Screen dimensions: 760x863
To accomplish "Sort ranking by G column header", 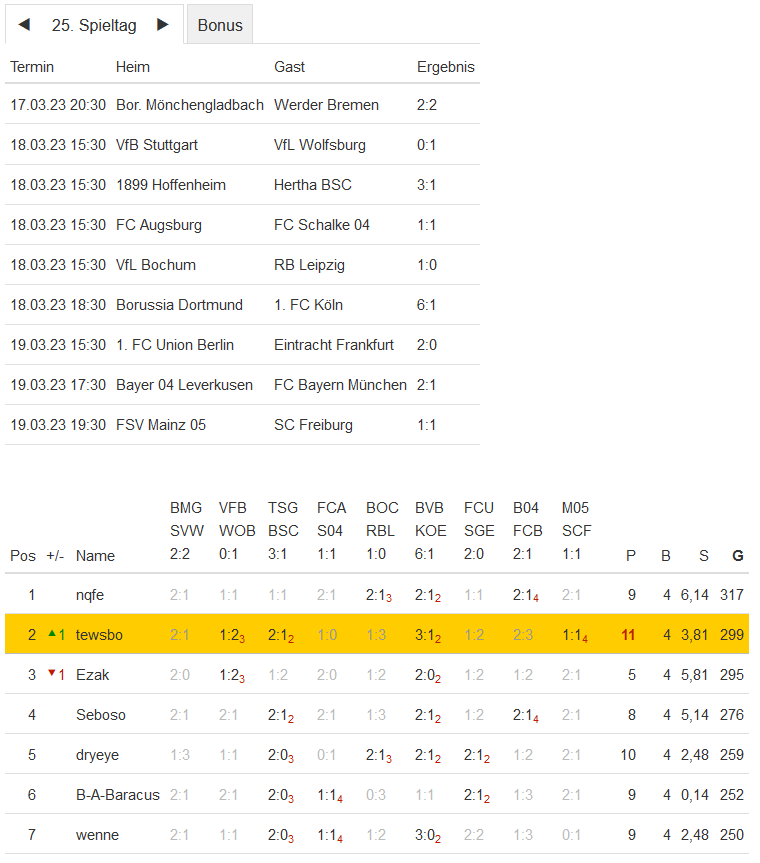I will [738, 556].
